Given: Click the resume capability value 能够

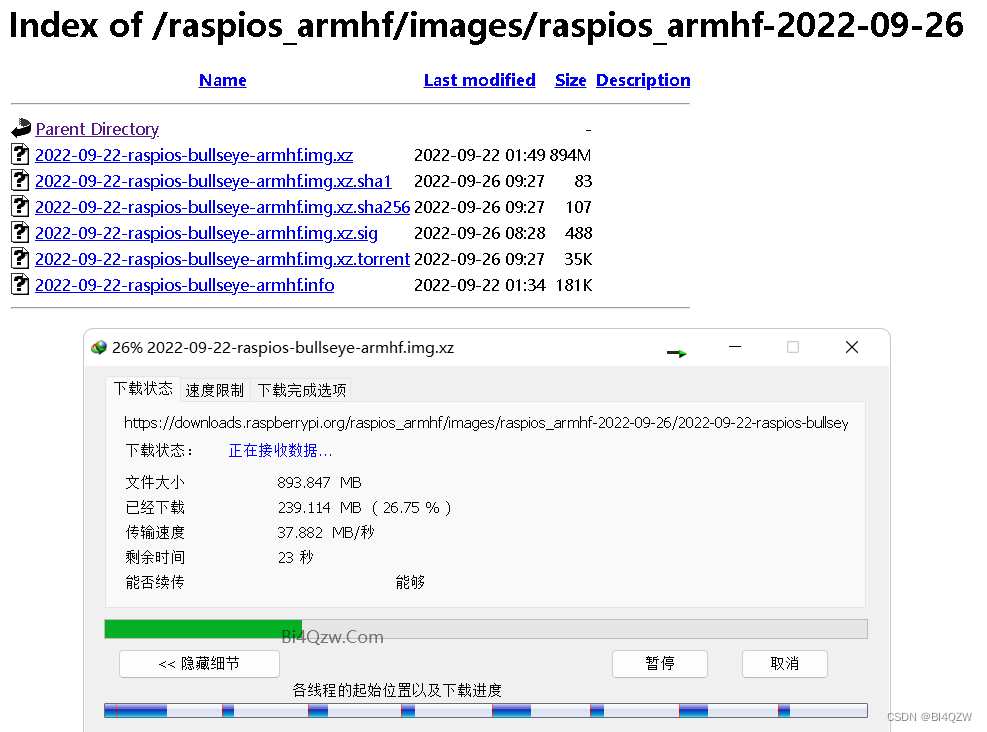Looking at the screenshot, I should click(410, 582).
